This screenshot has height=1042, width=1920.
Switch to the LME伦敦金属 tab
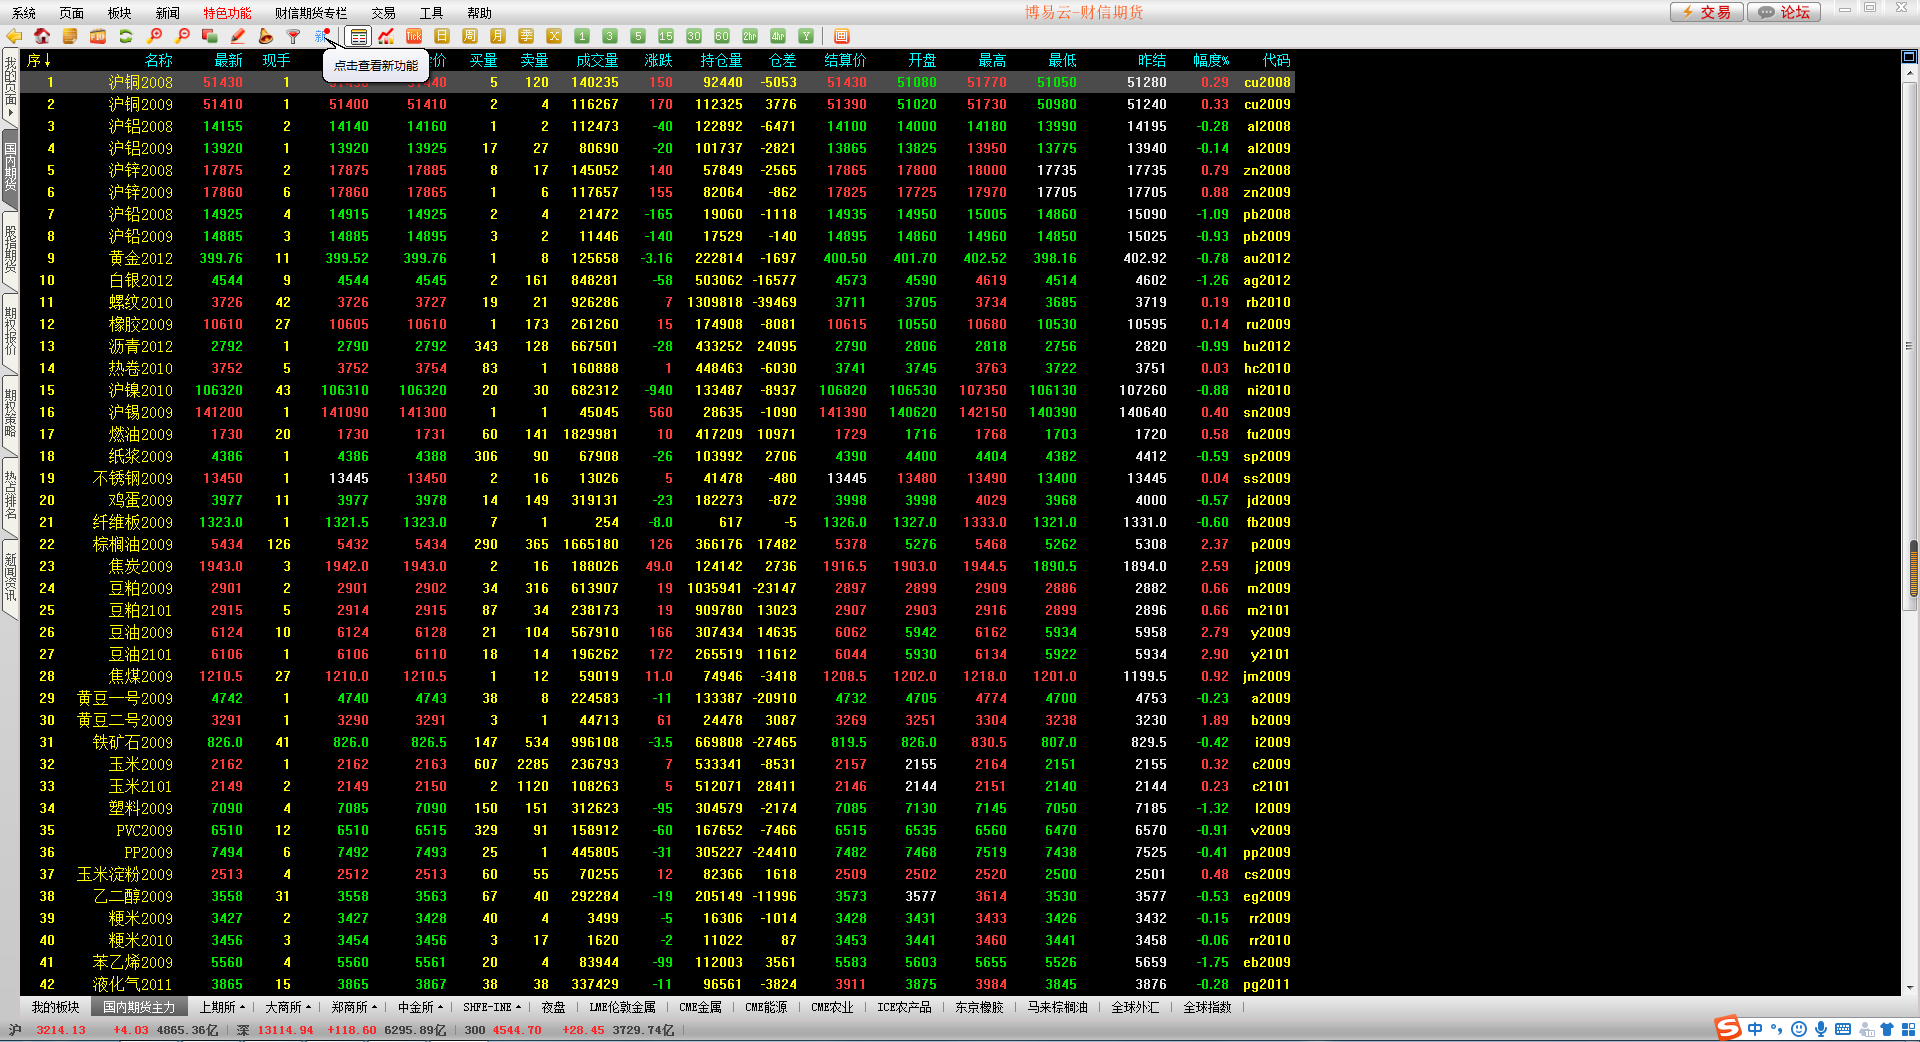tap(622, 1007)
